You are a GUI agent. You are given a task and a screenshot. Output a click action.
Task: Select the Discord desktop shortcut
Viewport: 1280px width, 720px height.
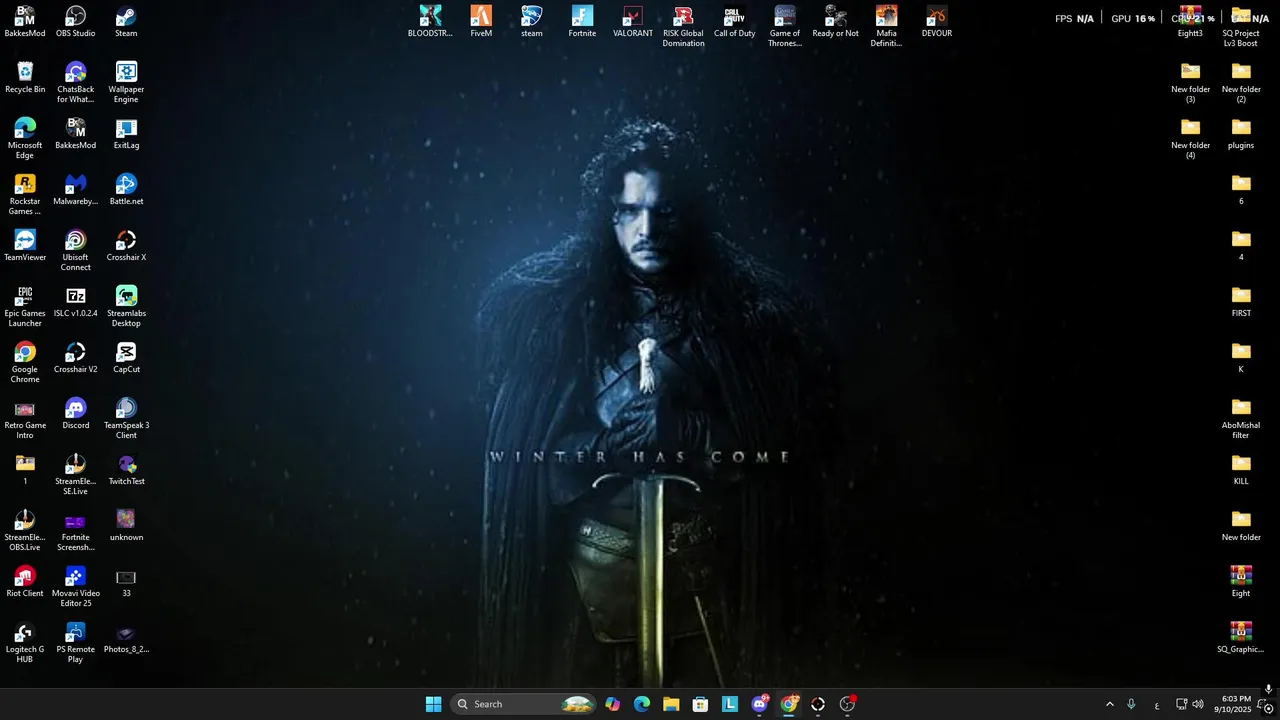tap(76, 414)
